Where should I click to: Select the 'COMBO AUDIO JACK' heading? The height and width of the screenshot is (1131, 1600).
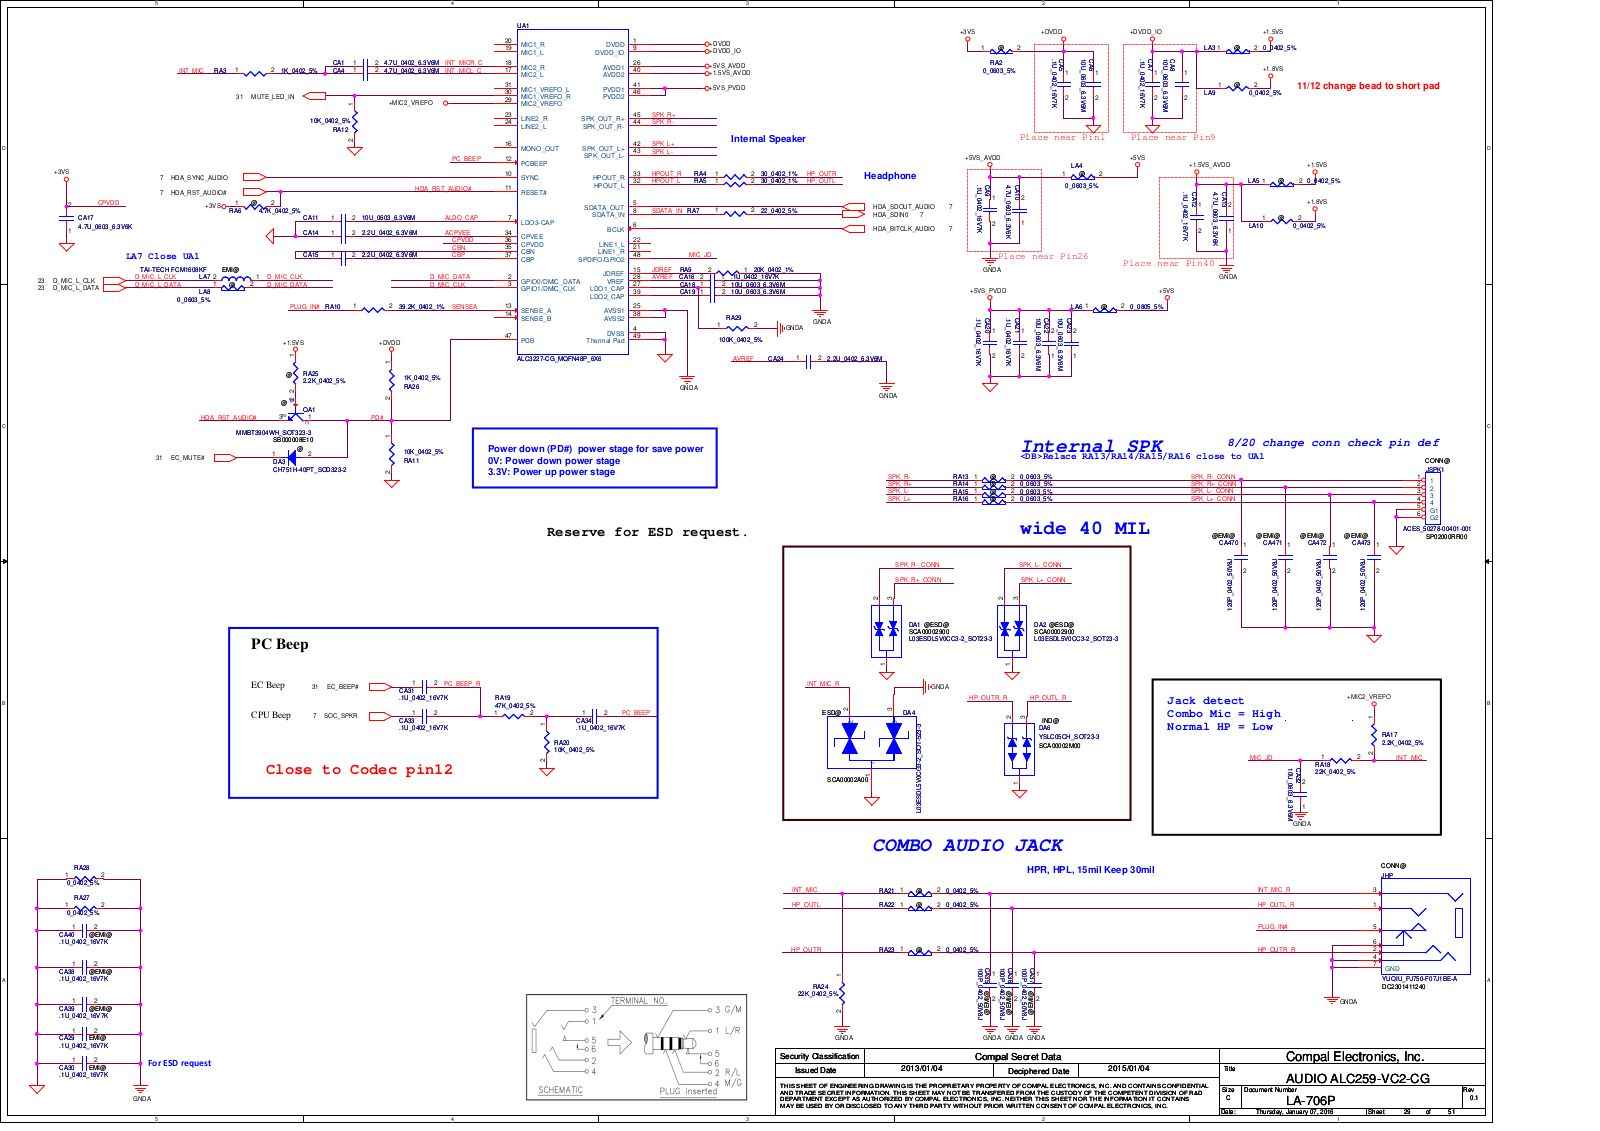coord(967,846)
